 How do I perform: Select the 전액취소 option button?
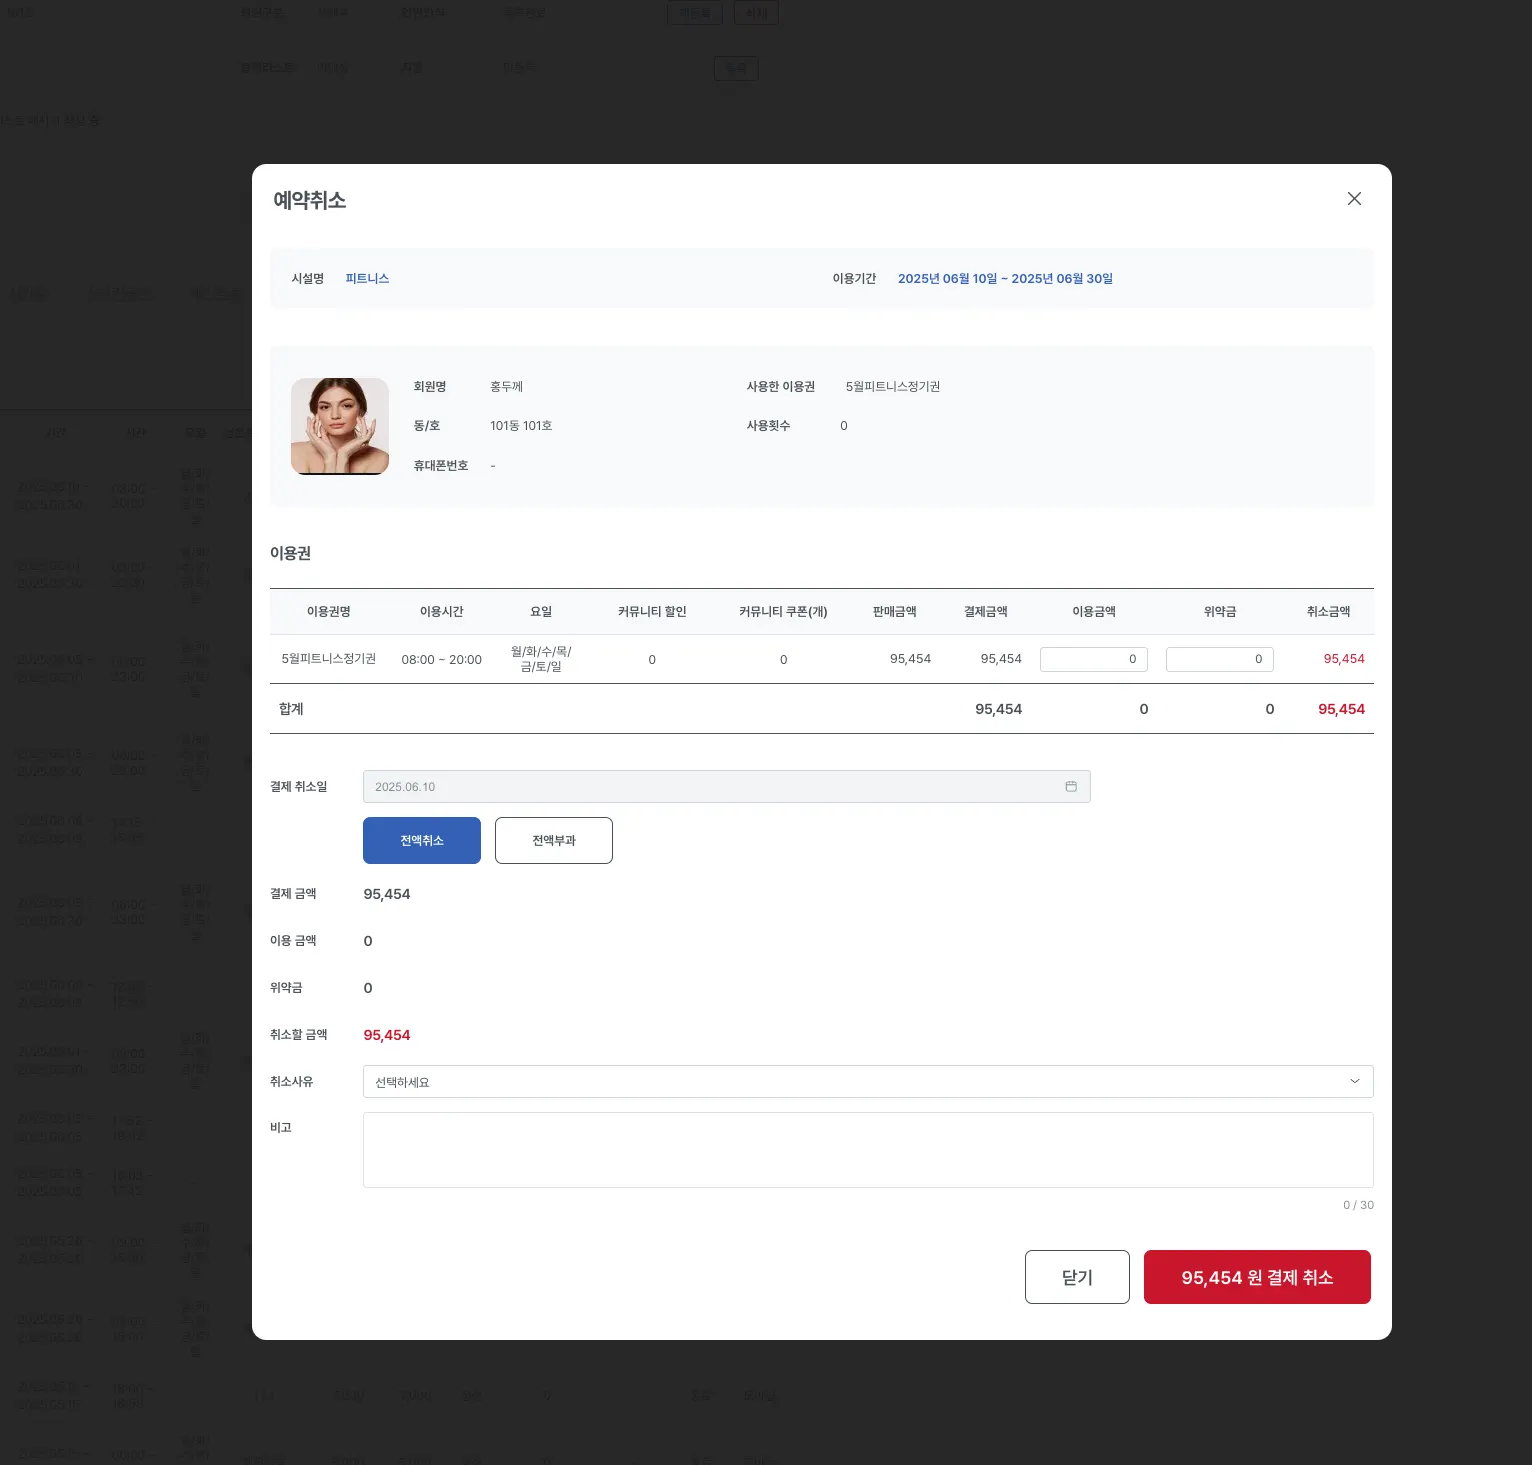click(422, 840)
